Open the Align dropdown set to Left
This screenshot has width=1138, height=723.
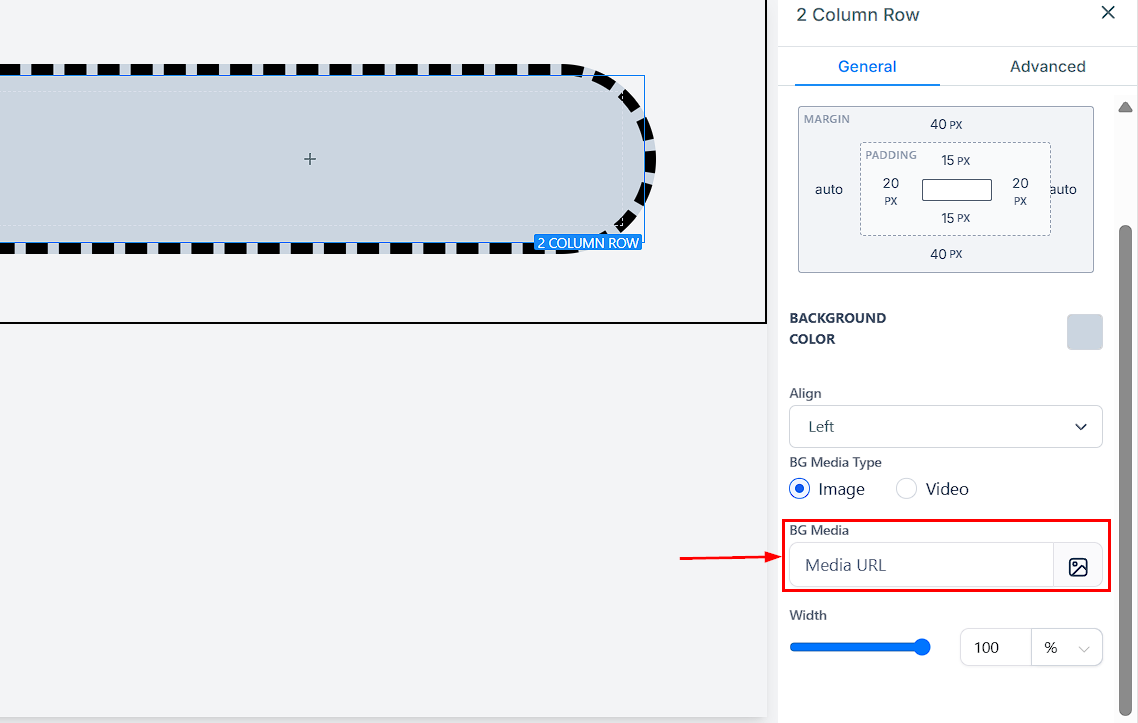click(x=945, y=427)
